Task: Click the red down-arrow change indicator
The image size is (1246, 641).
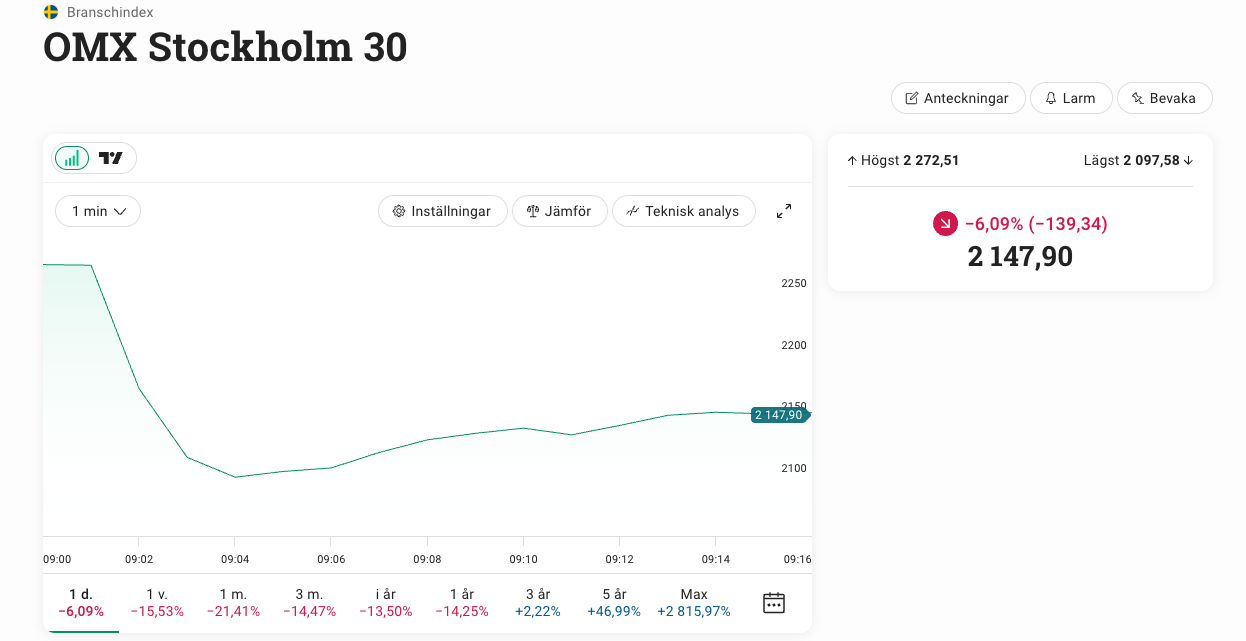Action: point(945,224)
